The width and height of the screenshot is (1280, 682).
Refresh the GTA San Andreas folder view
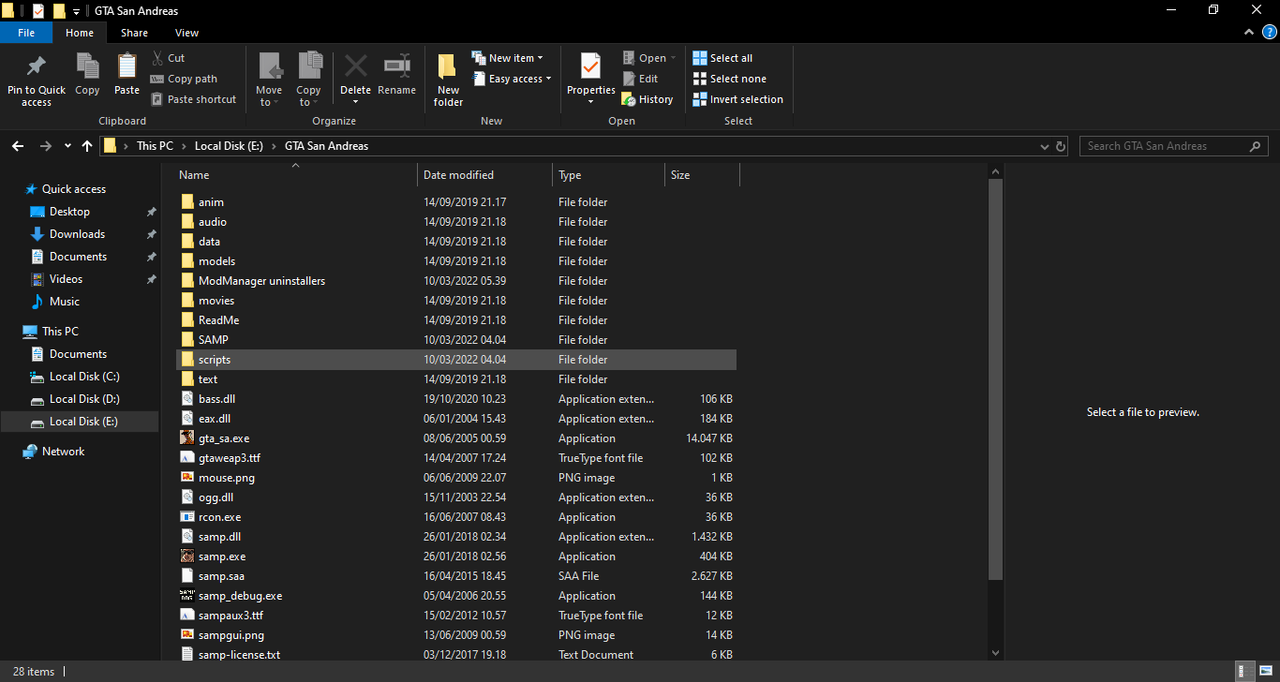pos(1061,146)
